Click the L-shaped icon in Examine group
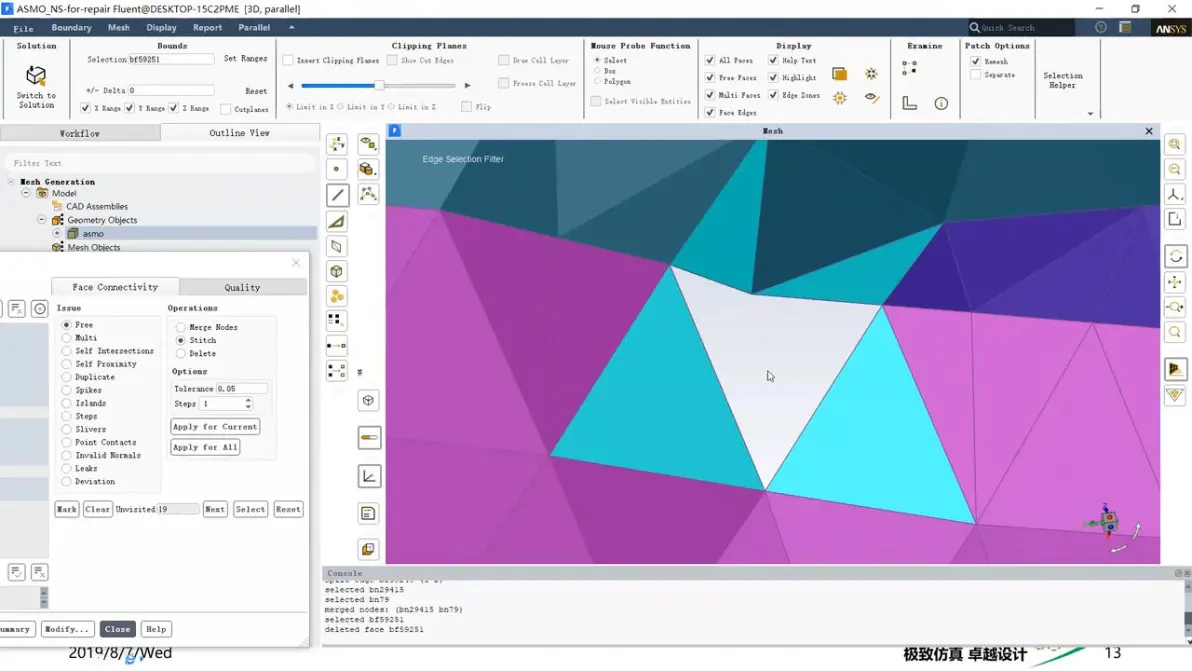 pyautogui.click(x=909, y=103)
